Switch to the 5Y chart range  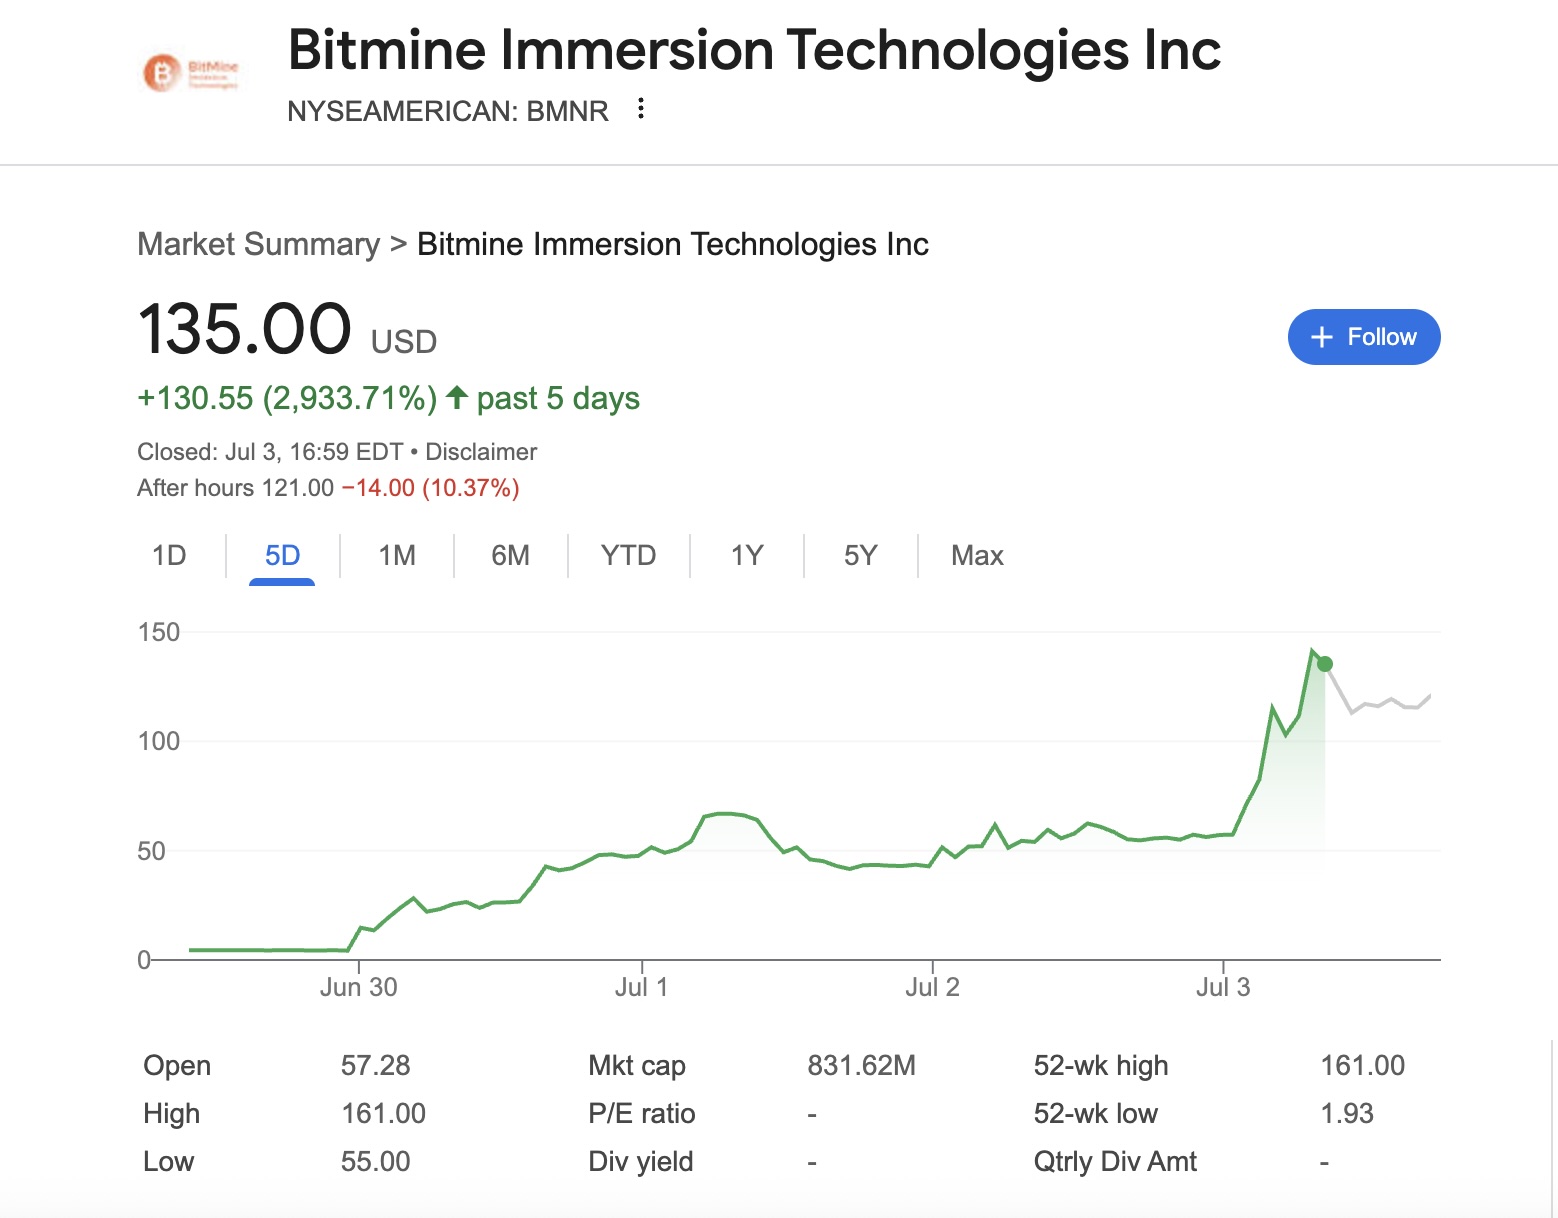(860, 556)
